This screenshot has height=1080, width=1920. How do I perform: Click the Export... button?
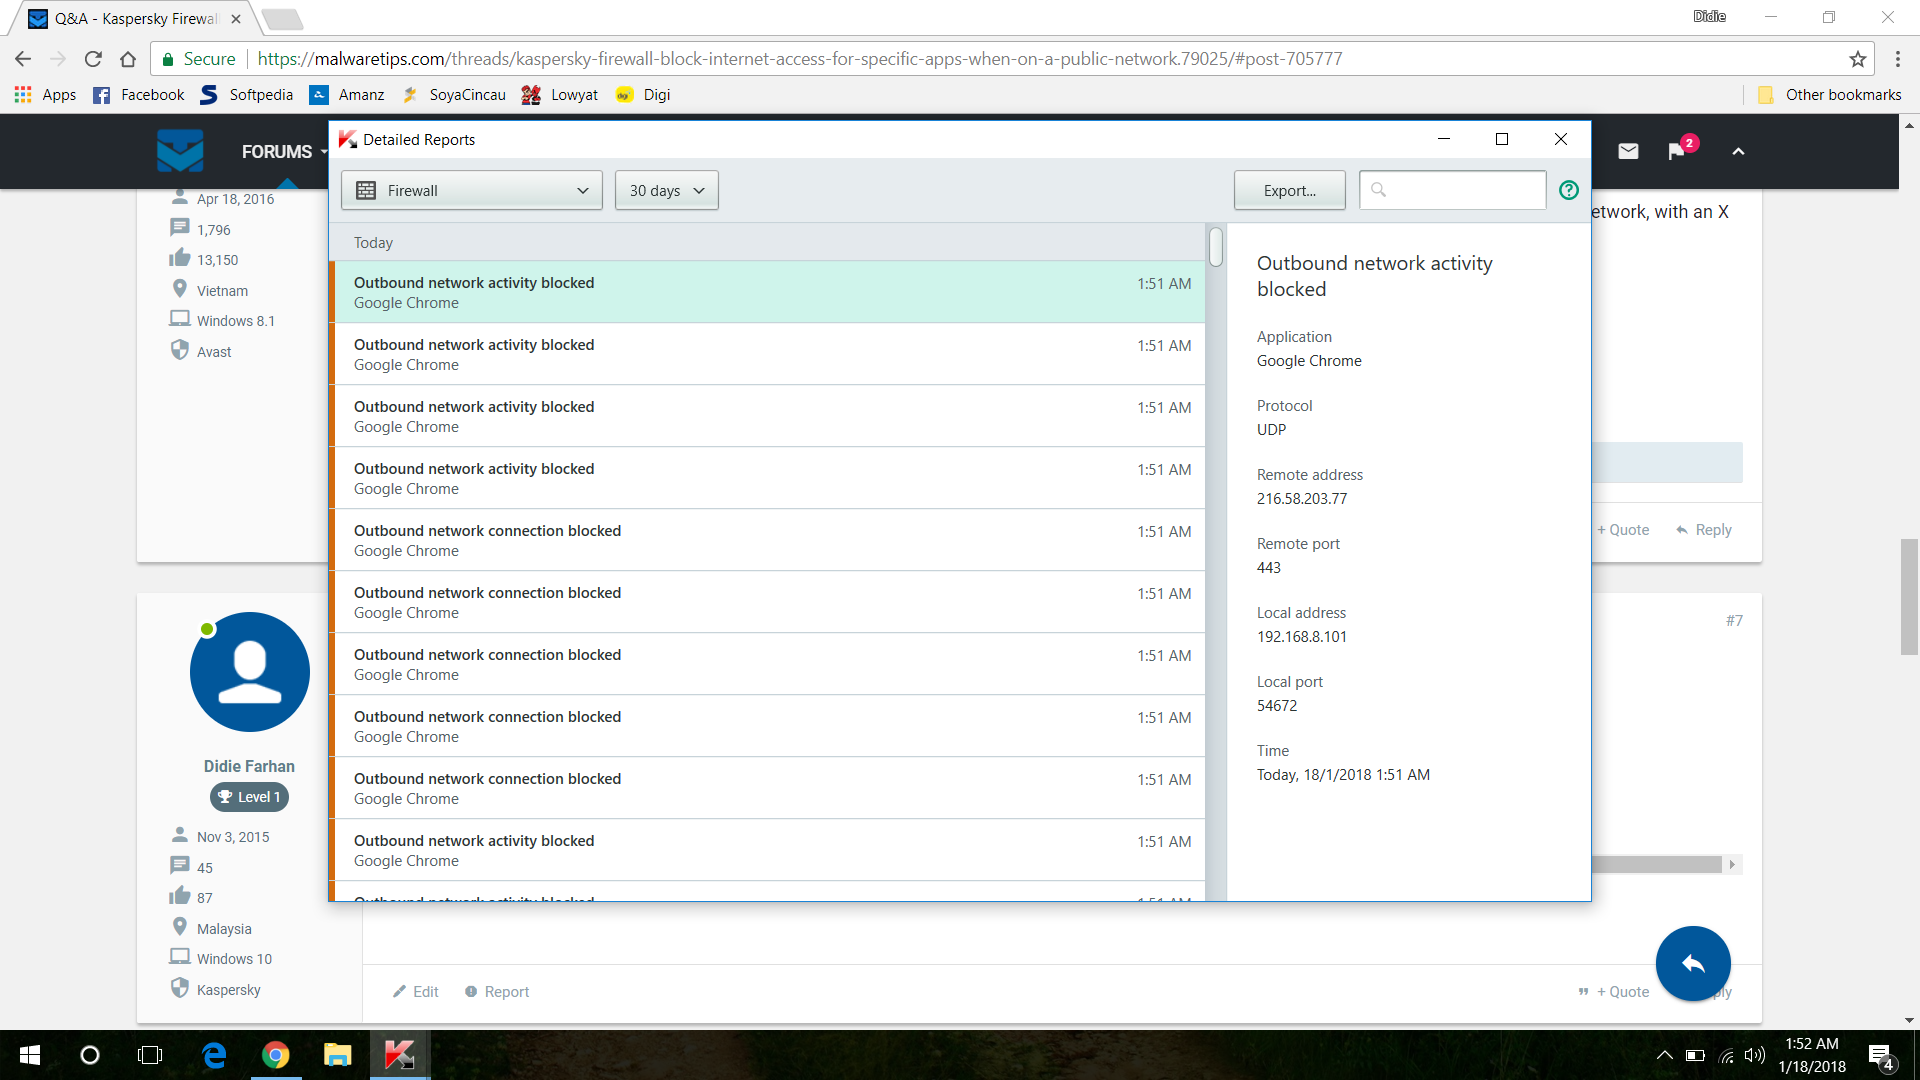pyautogui.click(x=1289, y=190)
